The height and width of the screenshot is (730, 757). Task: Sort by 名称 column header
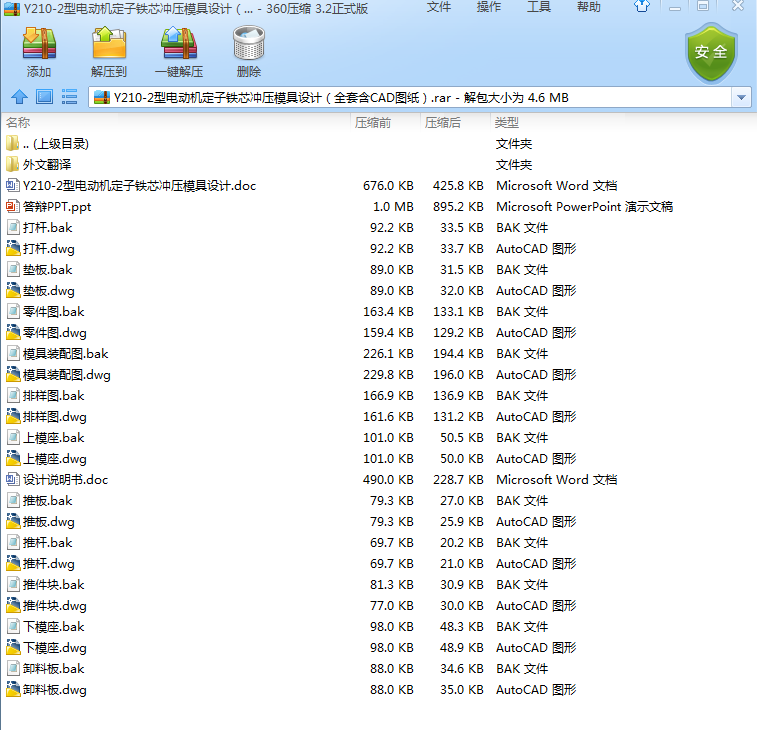[x=18, y=123]
